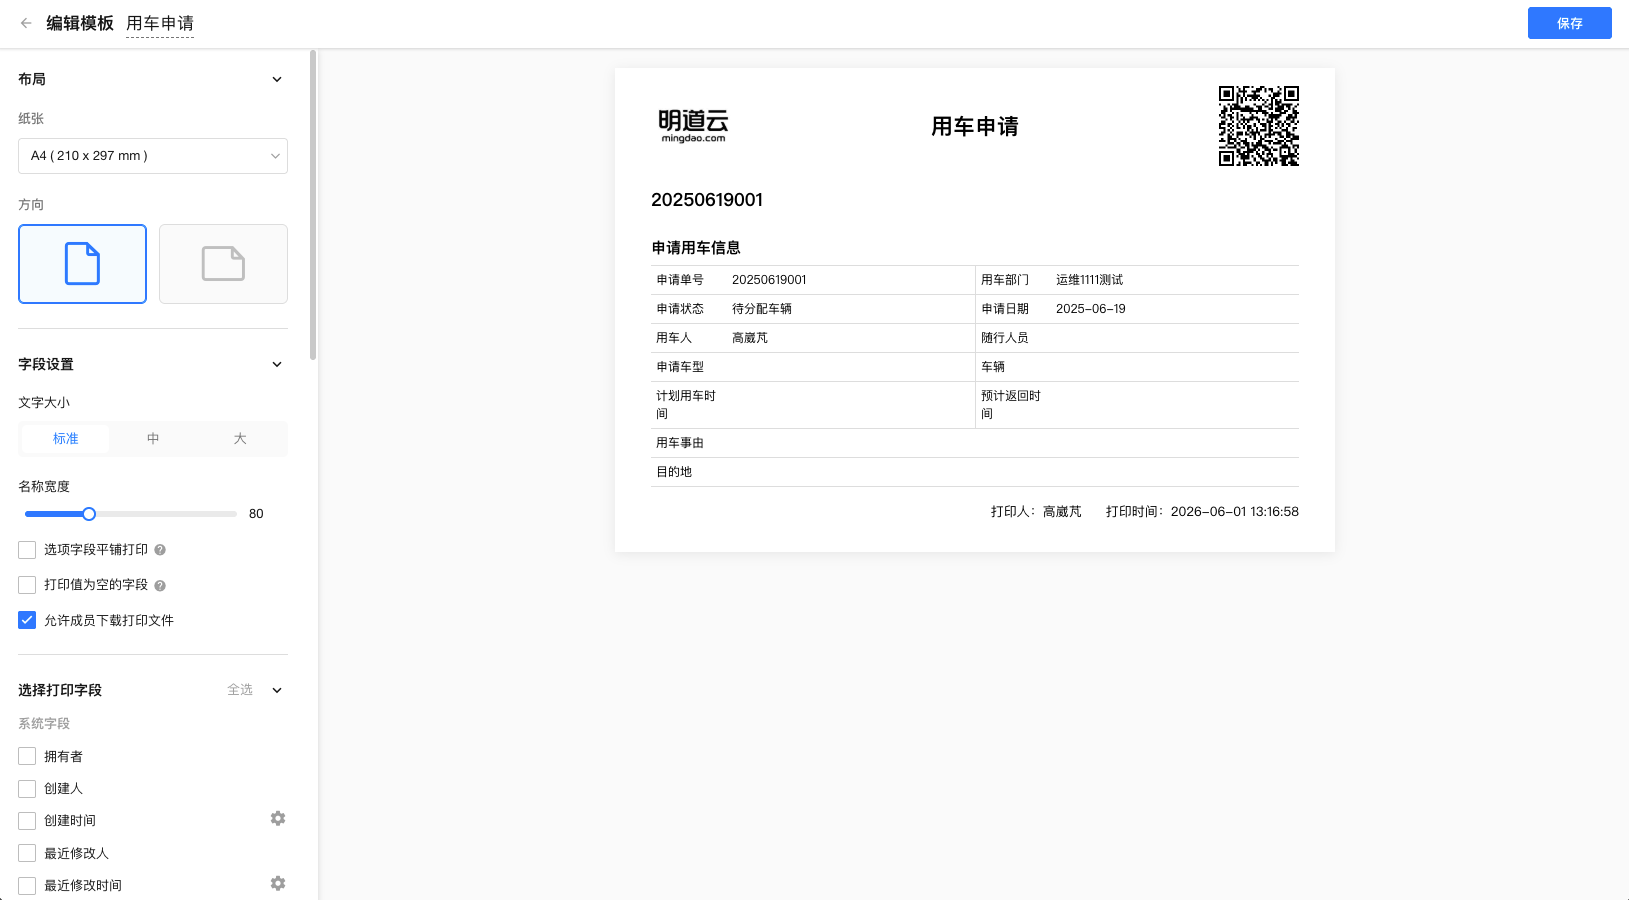
Task: Click the 目的地 row label
Action: pos(674,472)
